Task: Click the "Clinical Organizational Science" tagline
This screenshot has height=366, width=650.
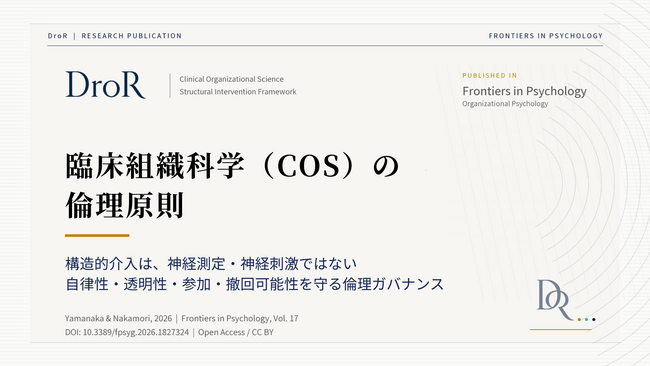Action: pyautogui.click(x=231, y=79)
